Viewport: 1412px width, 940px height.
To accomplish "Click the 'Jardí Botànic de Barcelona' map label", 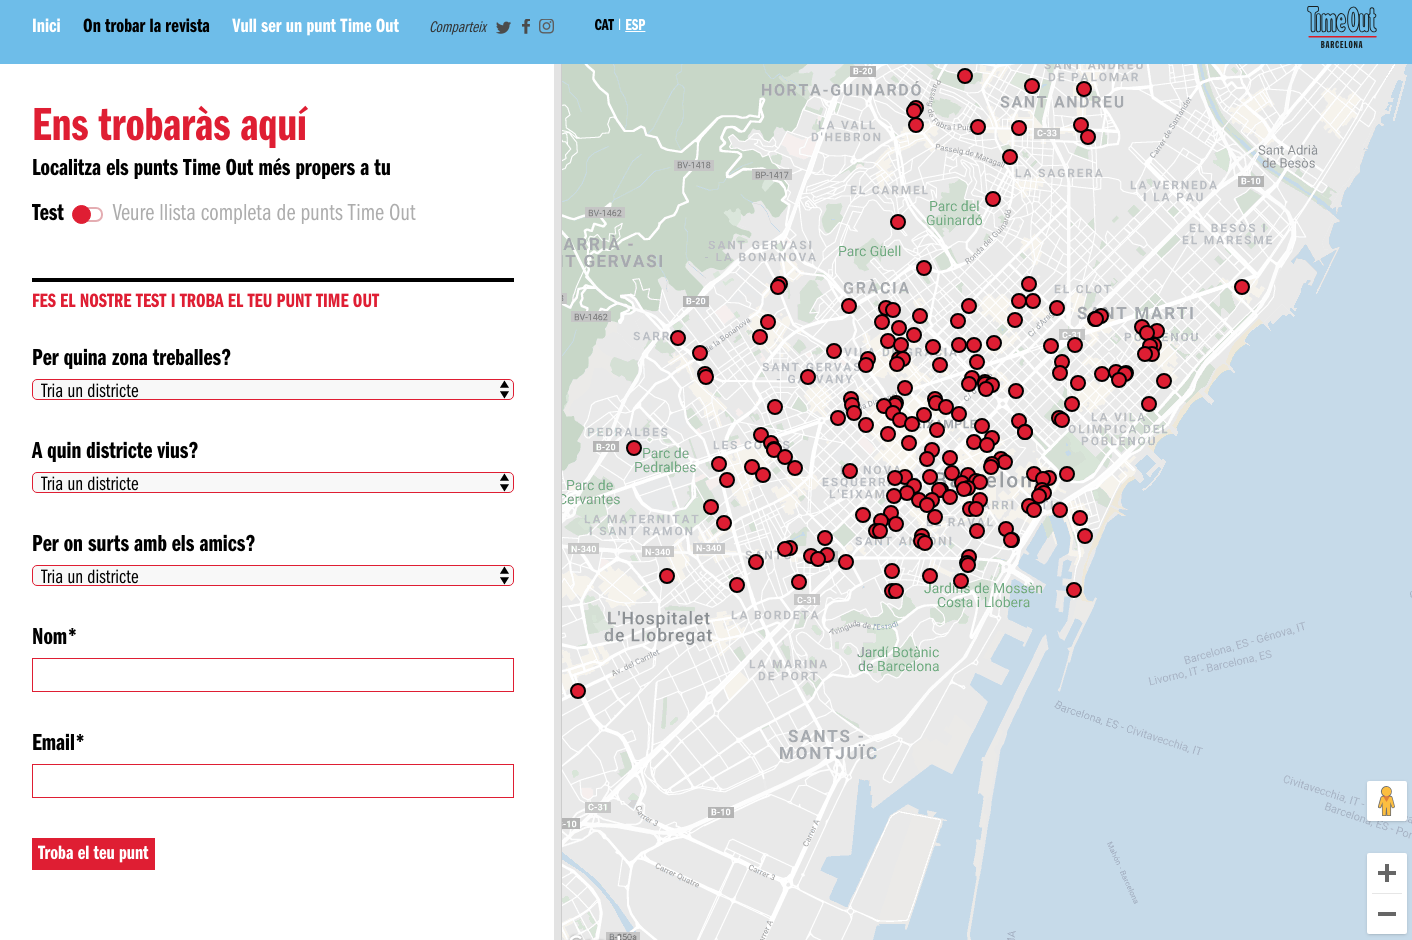I will (x=898, y=659).
